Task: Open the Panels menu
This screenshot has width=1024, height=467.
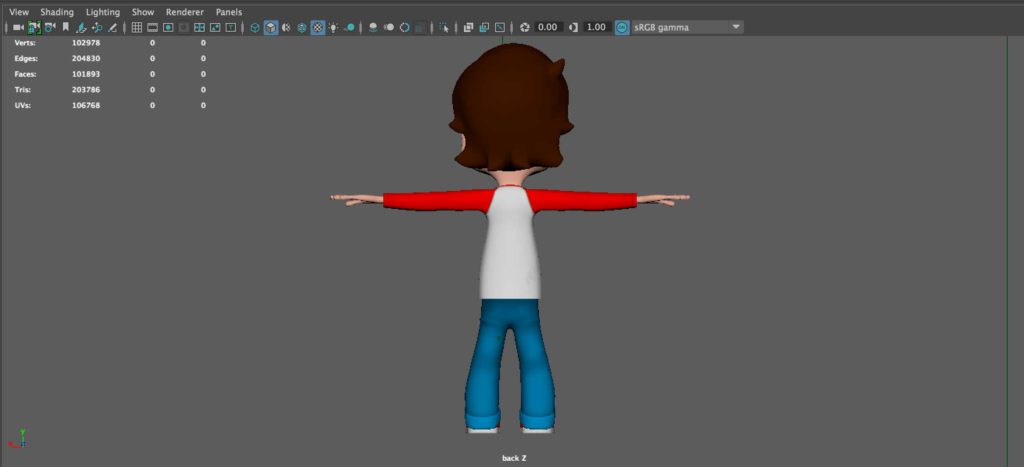Action: click(229, 12)
